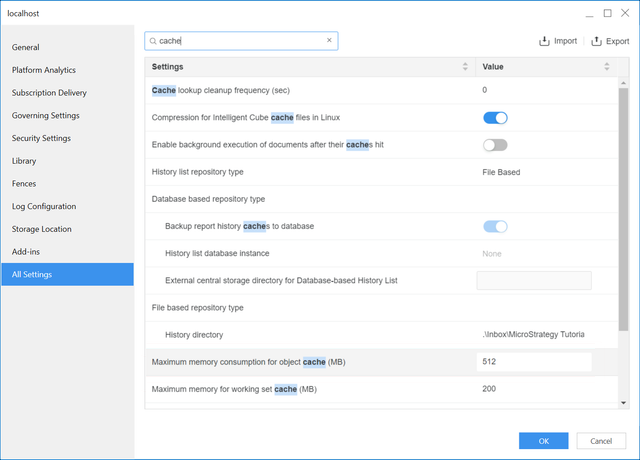Click the Import icon

point(545,41)
